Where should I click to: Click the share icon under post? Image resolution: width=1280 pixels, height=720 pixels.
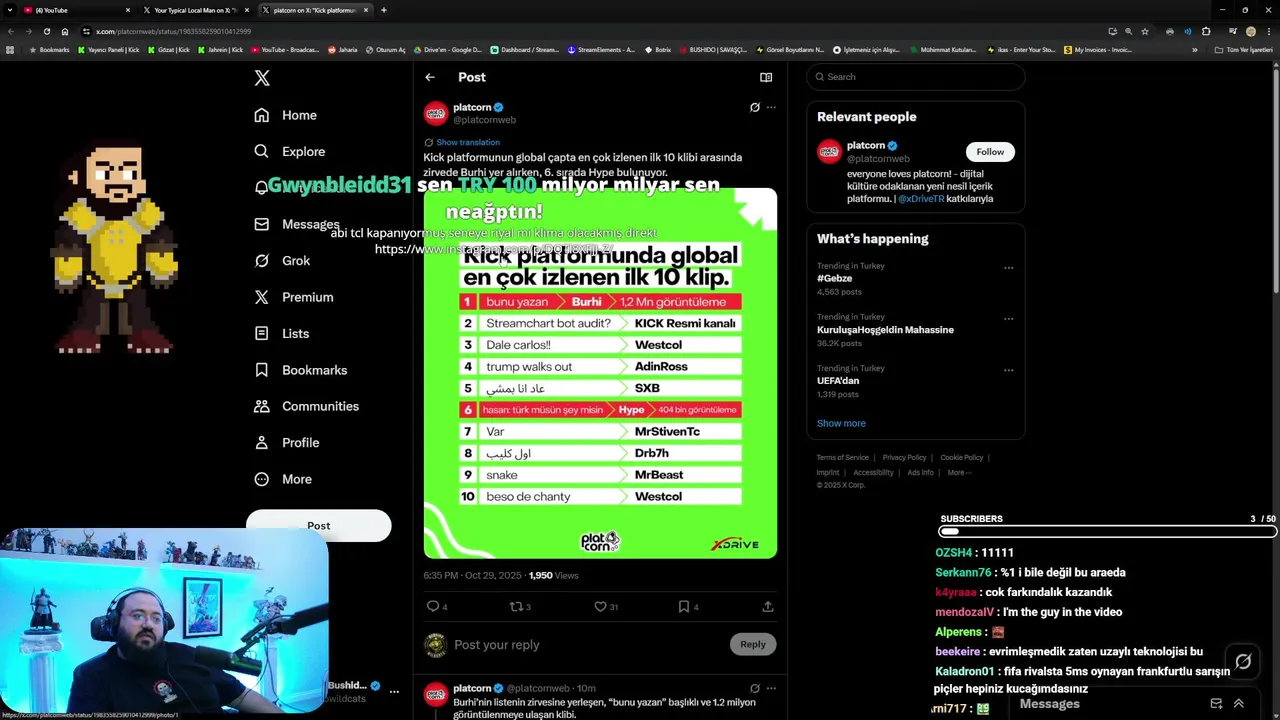pos(768,606)
